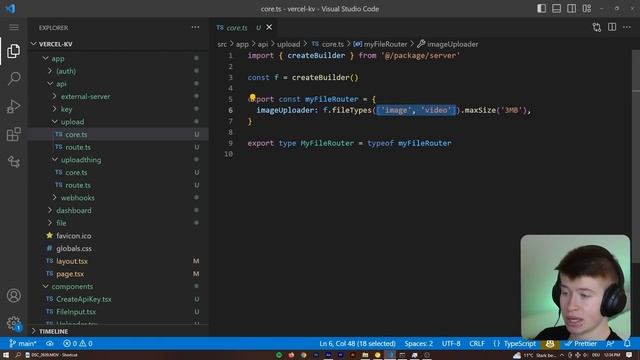640x360 pixels.
Task: Click the src breadcrumb
Action: tap(222, 44)
